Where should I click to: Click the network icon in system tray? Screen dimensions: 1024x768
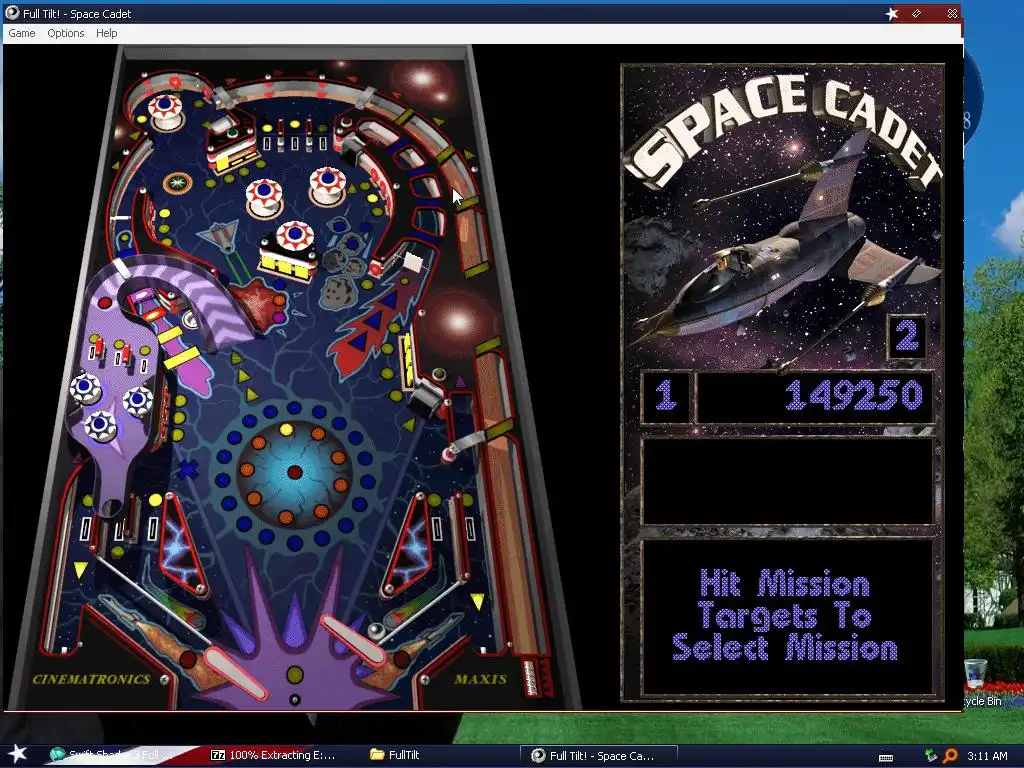[931, 756]
